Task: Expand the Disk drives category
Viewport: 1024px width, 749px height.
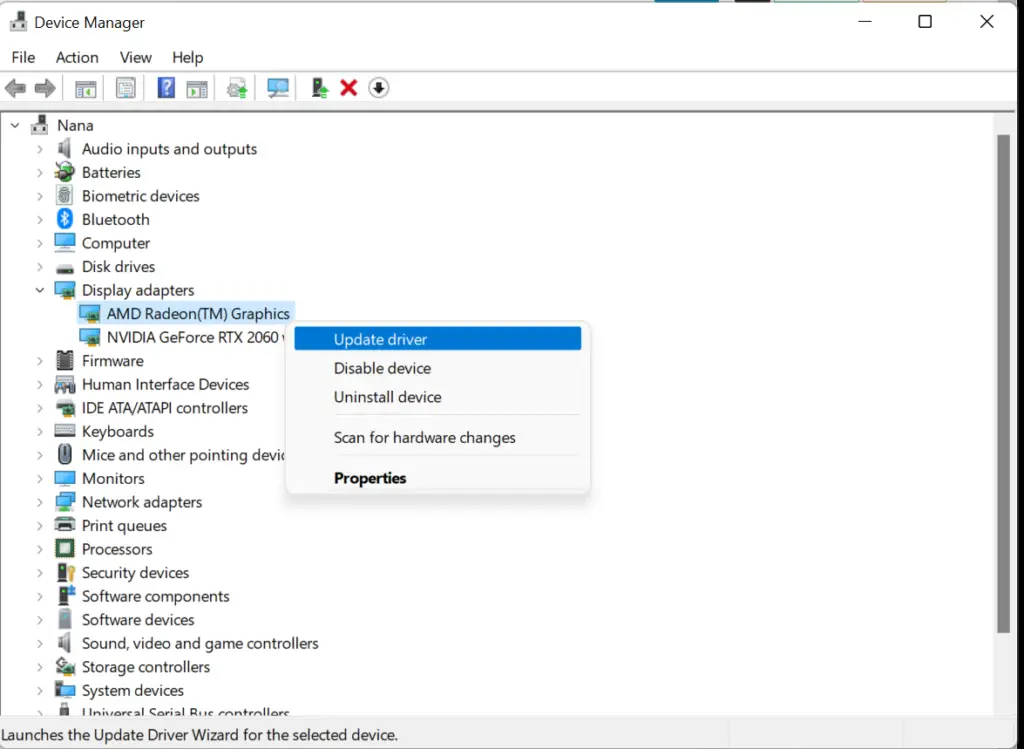Action: coord(40,266)
